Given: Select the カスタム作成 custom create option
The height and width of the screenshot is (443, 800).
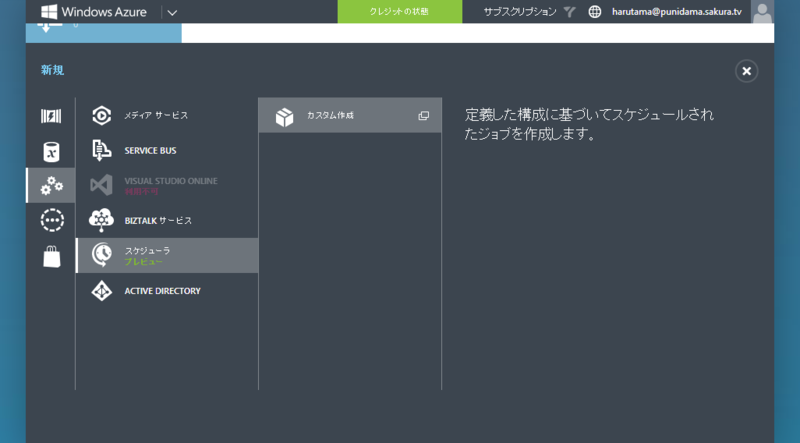Looking at the screenshot, I should coord(350,115).
